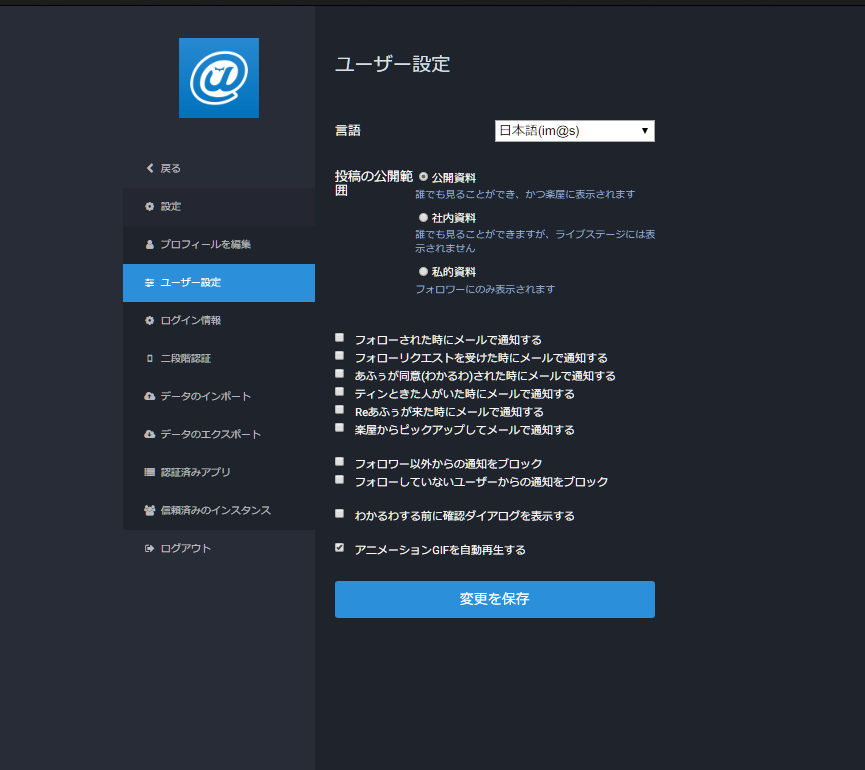Viewport: 865px width, 770px height.
Task: Click the cloud icon for データのエクスポート
Action: coord(149,434)
